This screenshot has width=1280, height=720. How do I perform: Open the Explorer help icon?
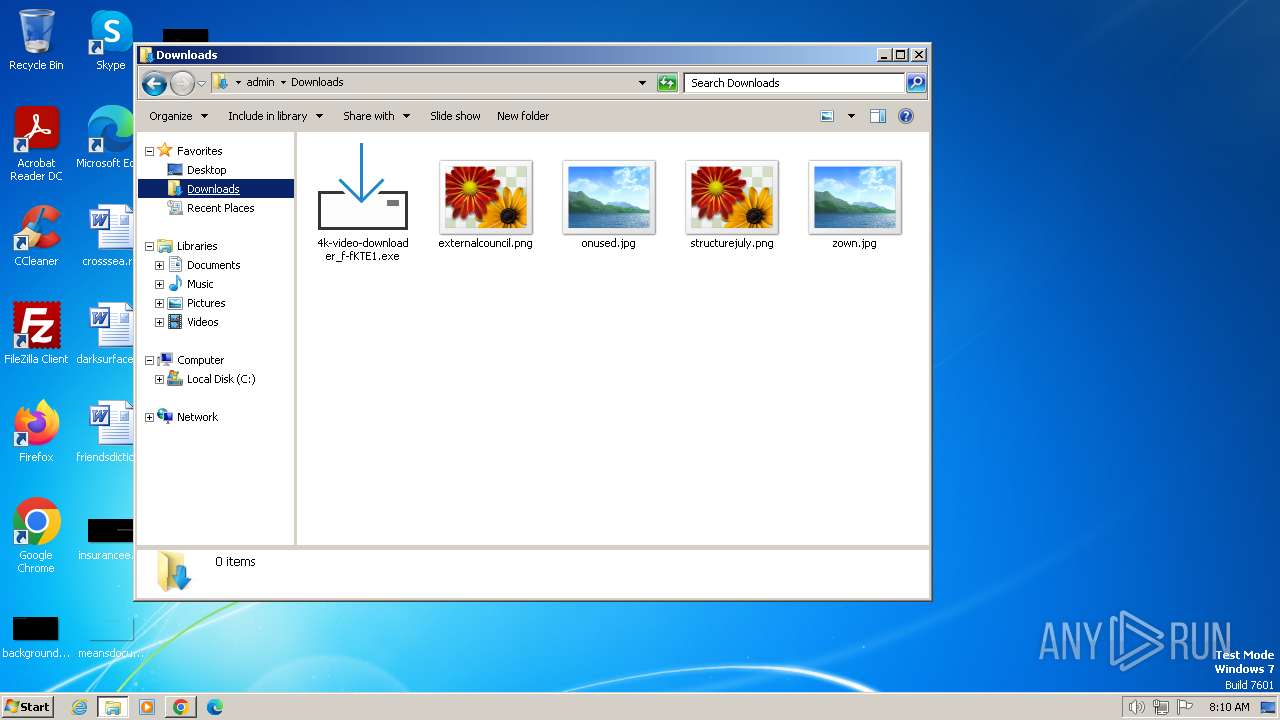[x=906, y=116]
